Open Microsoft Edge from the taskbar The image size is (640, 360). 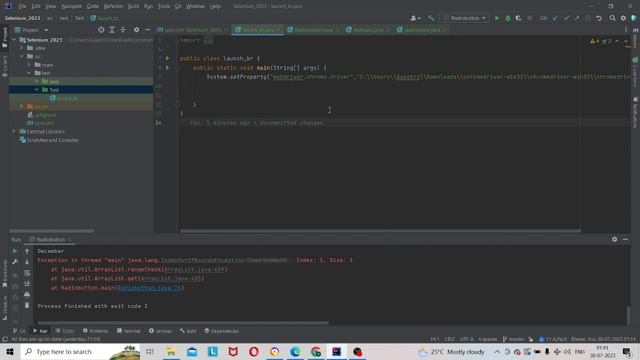point(295,352)
